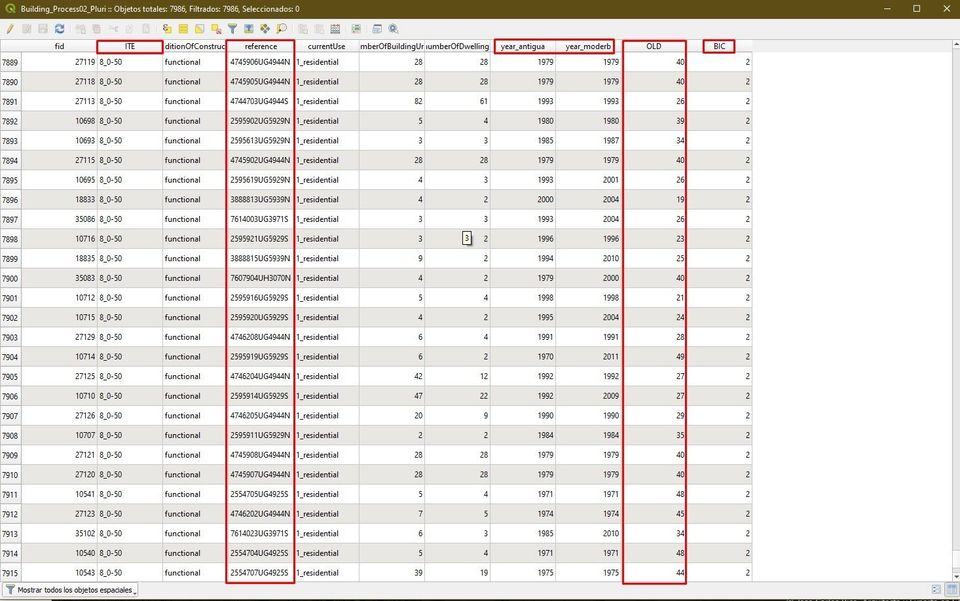Zoom map to selected rows
This screenshot has width=960, height=601.
pyautogui.click(x=282, y=29)
